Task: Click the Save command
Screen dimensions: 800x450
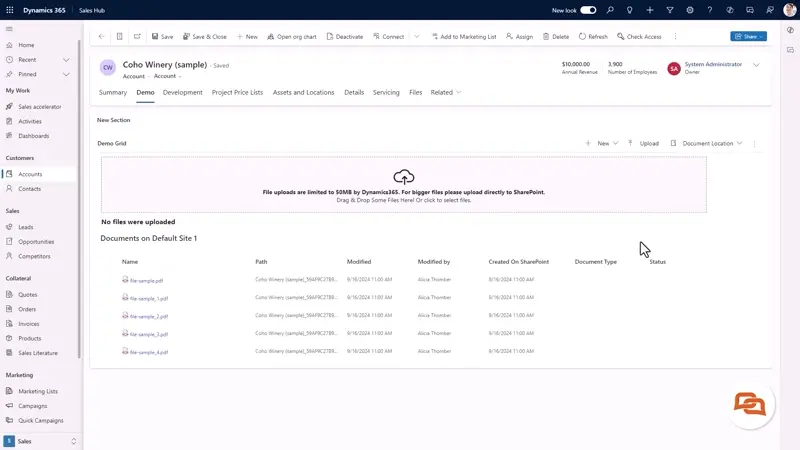Action: 162,37
